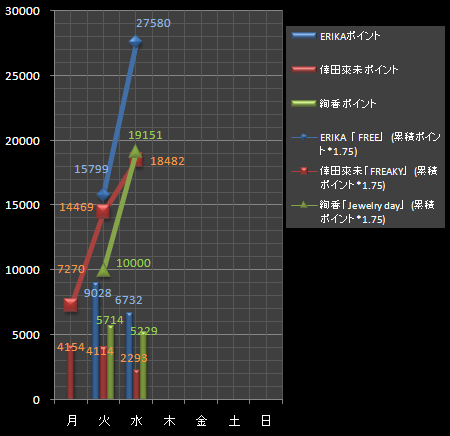
Task: Click the red 倖田來未ポイント legend entry
Action: pyautogui.click(x=345, y=70)
